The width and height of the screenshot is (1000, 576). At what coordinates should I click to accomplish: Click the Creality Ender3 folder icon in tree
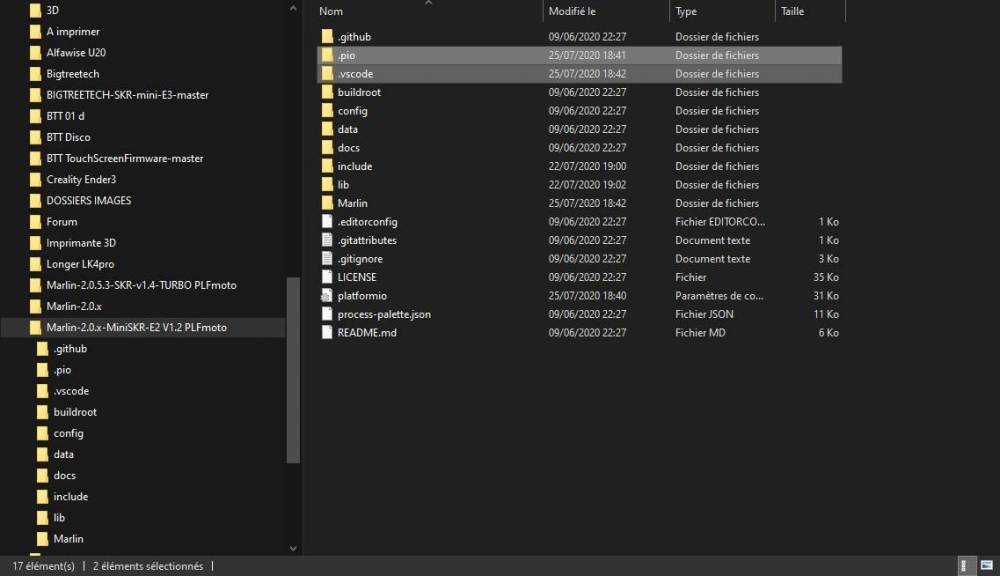(x=36, y=179)
